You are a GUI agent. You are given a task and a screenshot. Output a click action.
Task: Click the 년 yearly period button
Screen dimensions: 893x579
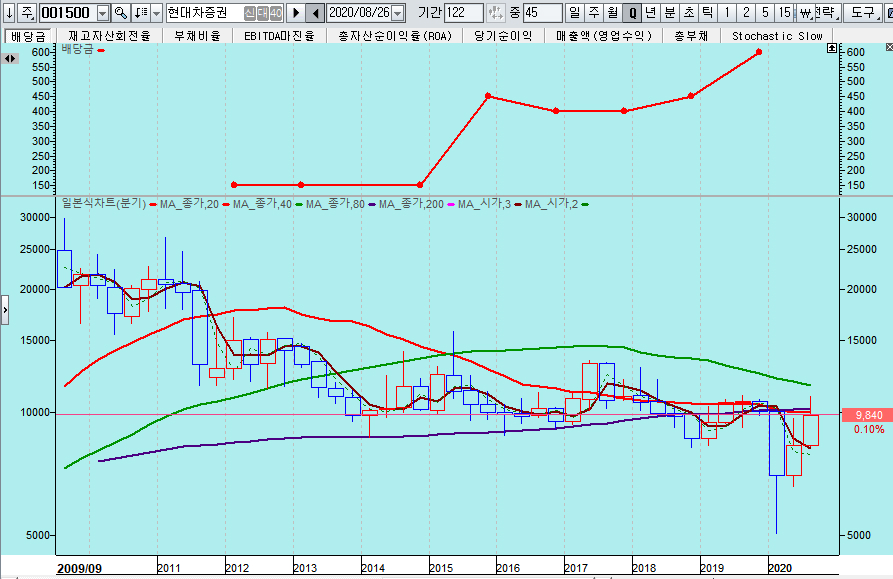pos(651,13)
